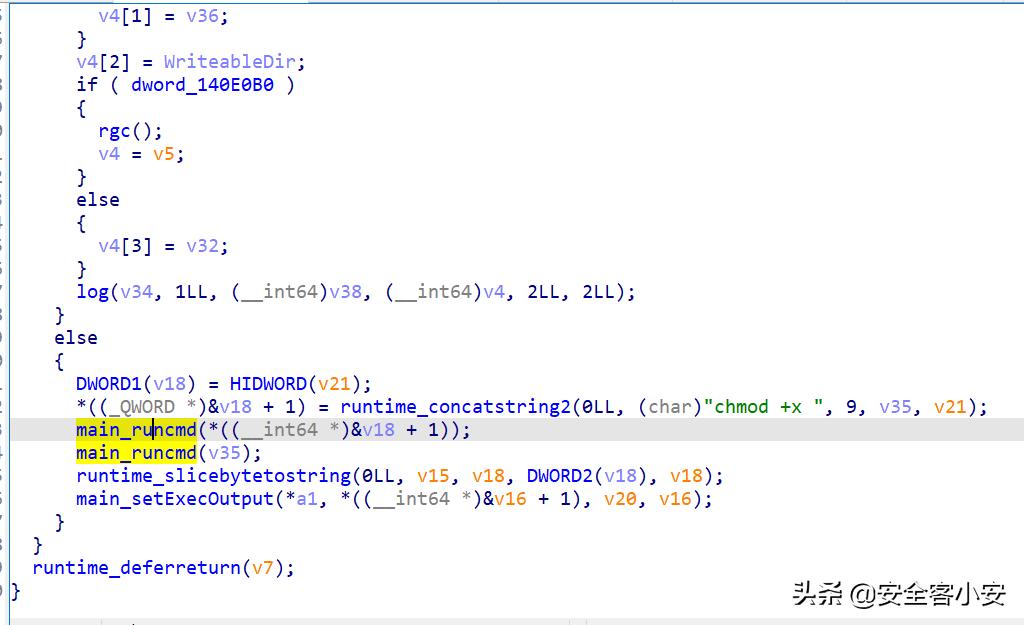The width and height of the screenshot is (1024, 625).
Task: Select v36 in the v4[1] assignment
Action: coord(202,16)
